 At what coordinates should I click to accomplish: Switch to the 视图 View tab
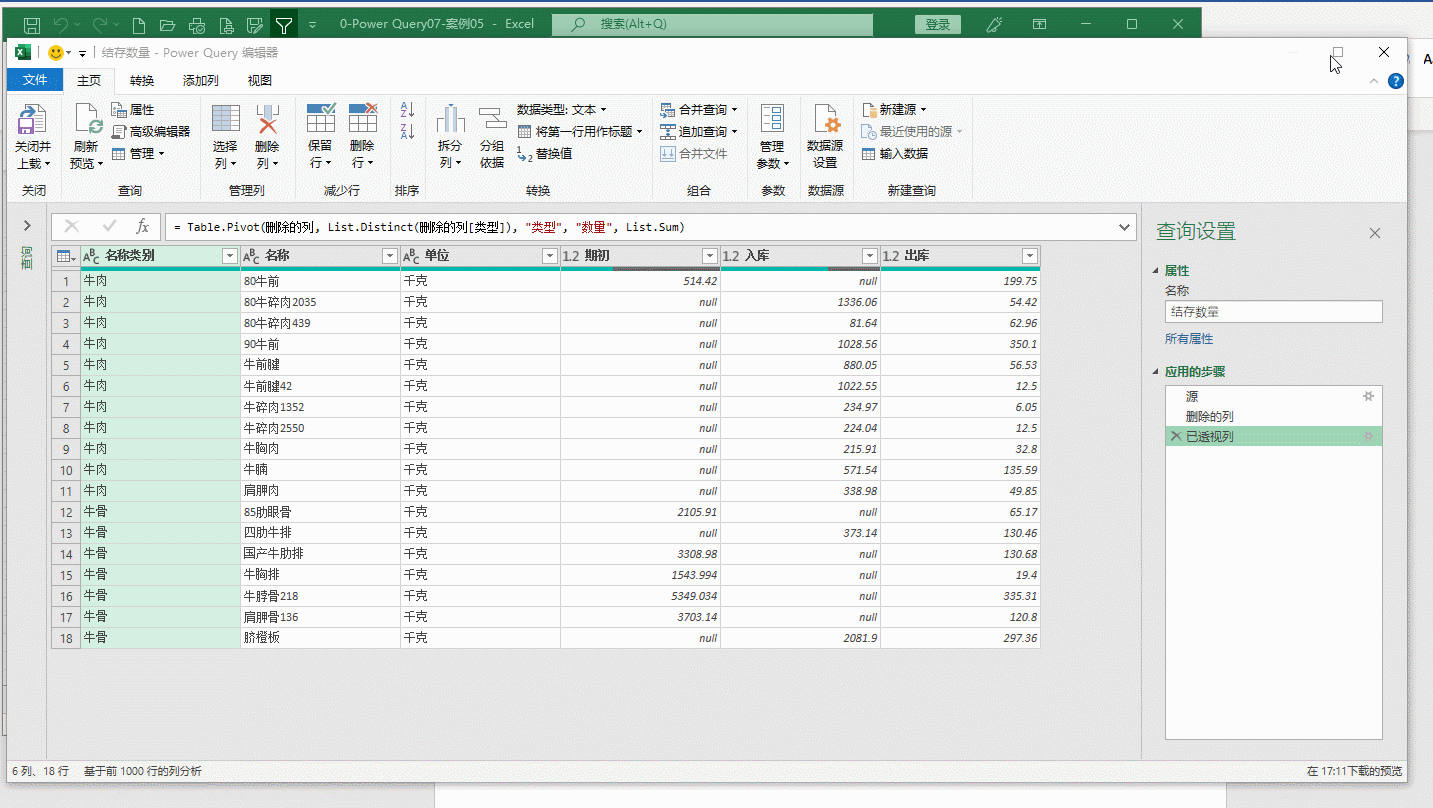click(x=260, y=81)
